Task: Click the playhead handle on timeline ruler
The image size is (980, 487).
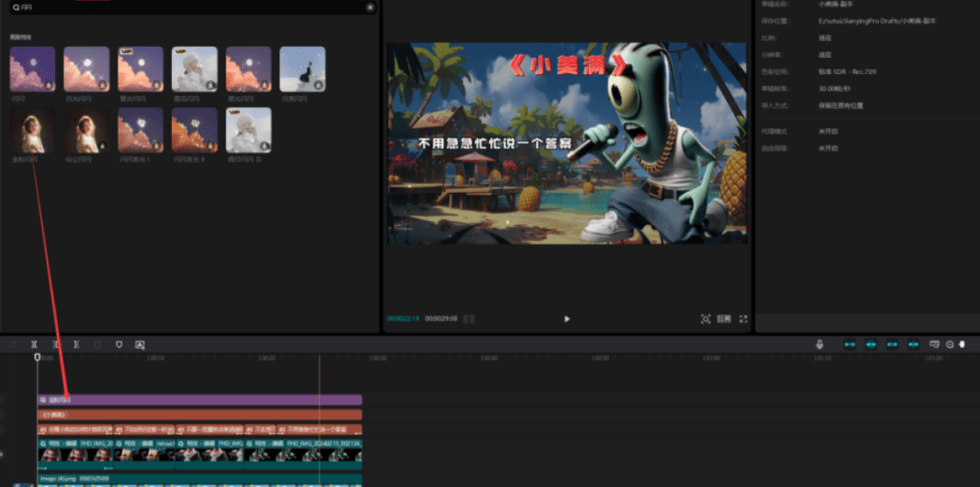Action: pyautogui.click(x=37, y=357)
